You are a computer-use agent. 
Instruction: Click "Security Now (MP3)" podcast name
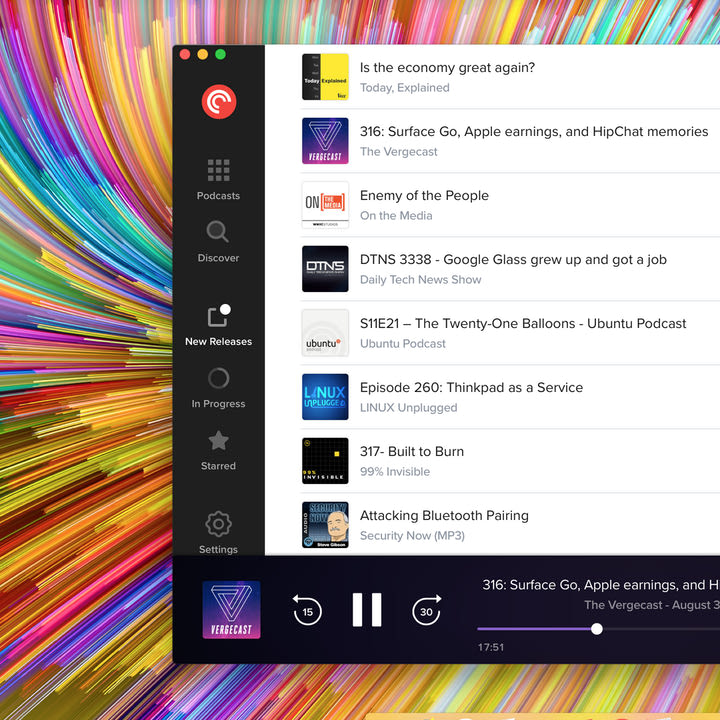click(x=412, y=536)
